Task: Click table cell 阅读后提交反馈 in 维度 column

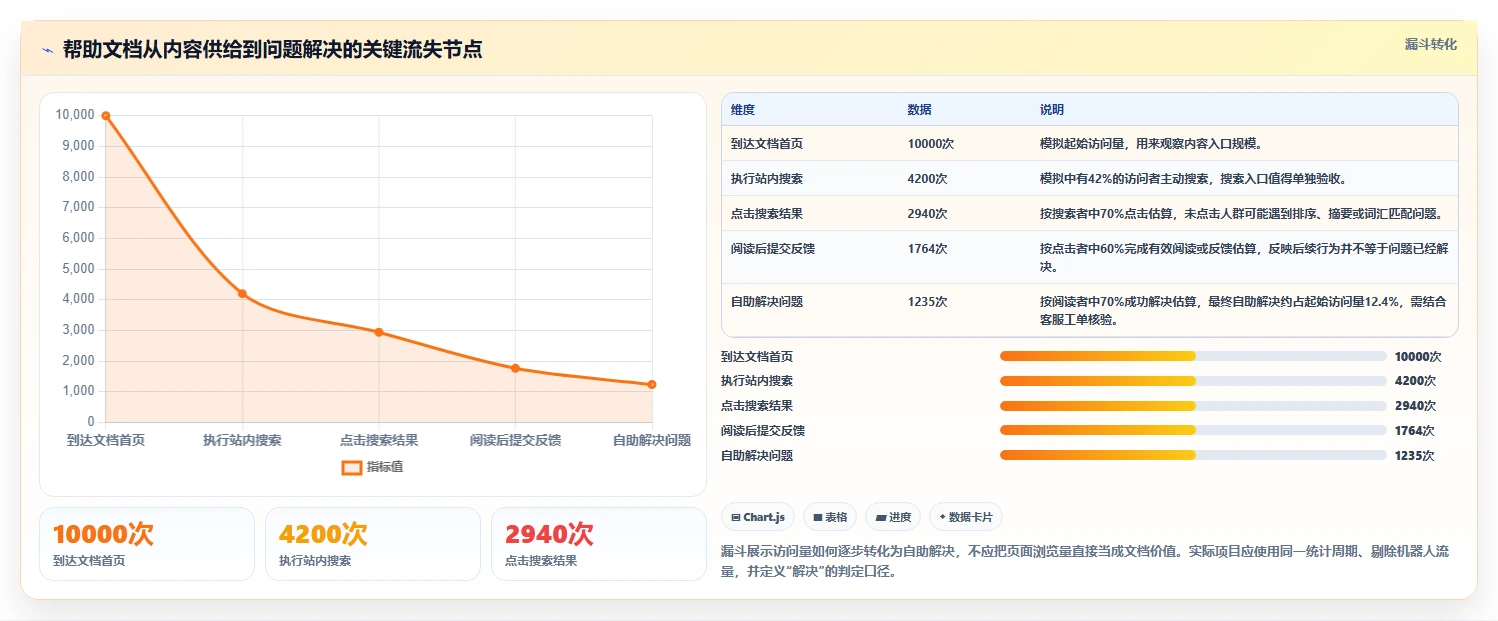Action: coord(772,249)
